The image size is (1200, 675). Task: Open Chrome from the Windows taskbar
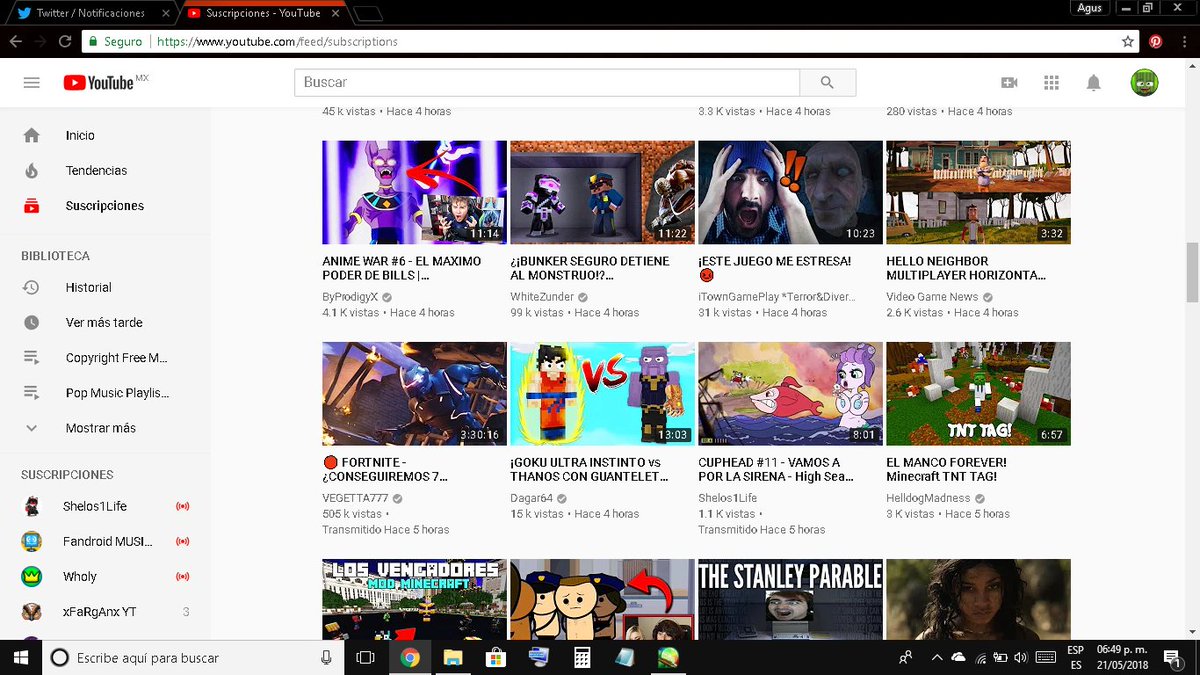pyautogui.click(x=410, y=657)
